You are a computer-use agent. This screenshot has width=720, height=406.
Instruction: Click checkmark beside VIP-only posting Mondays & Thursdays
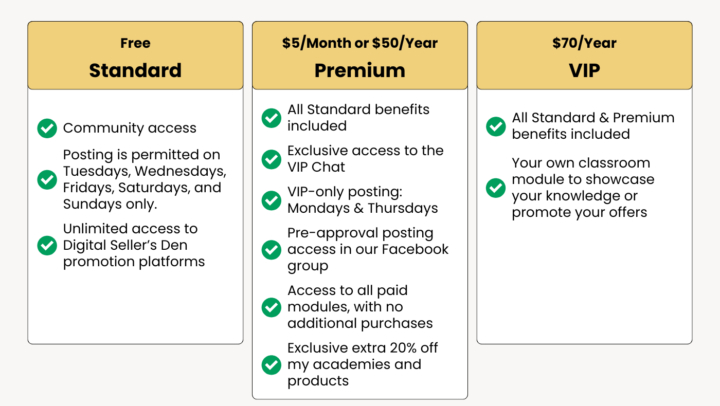tap(271, 200)
